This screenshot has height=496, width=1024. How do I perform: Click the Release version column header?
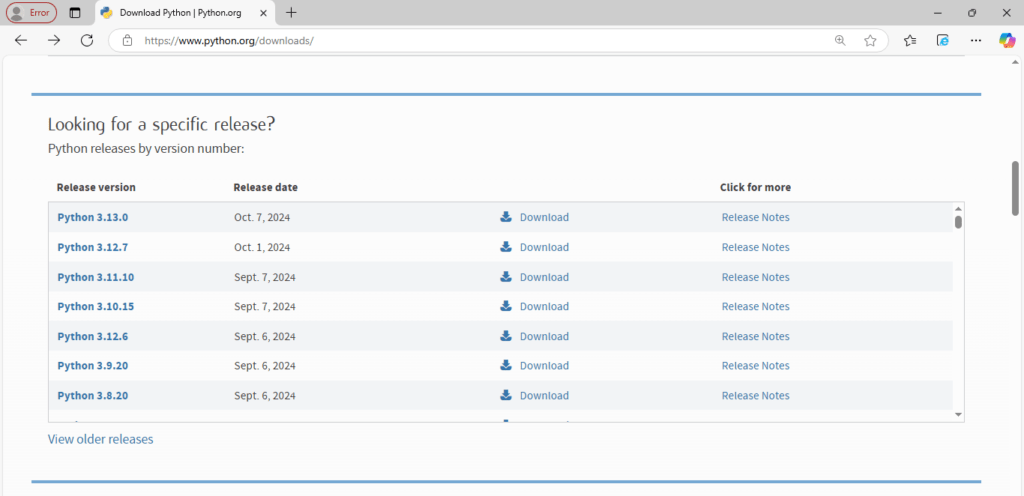click(x=96, y=187)
